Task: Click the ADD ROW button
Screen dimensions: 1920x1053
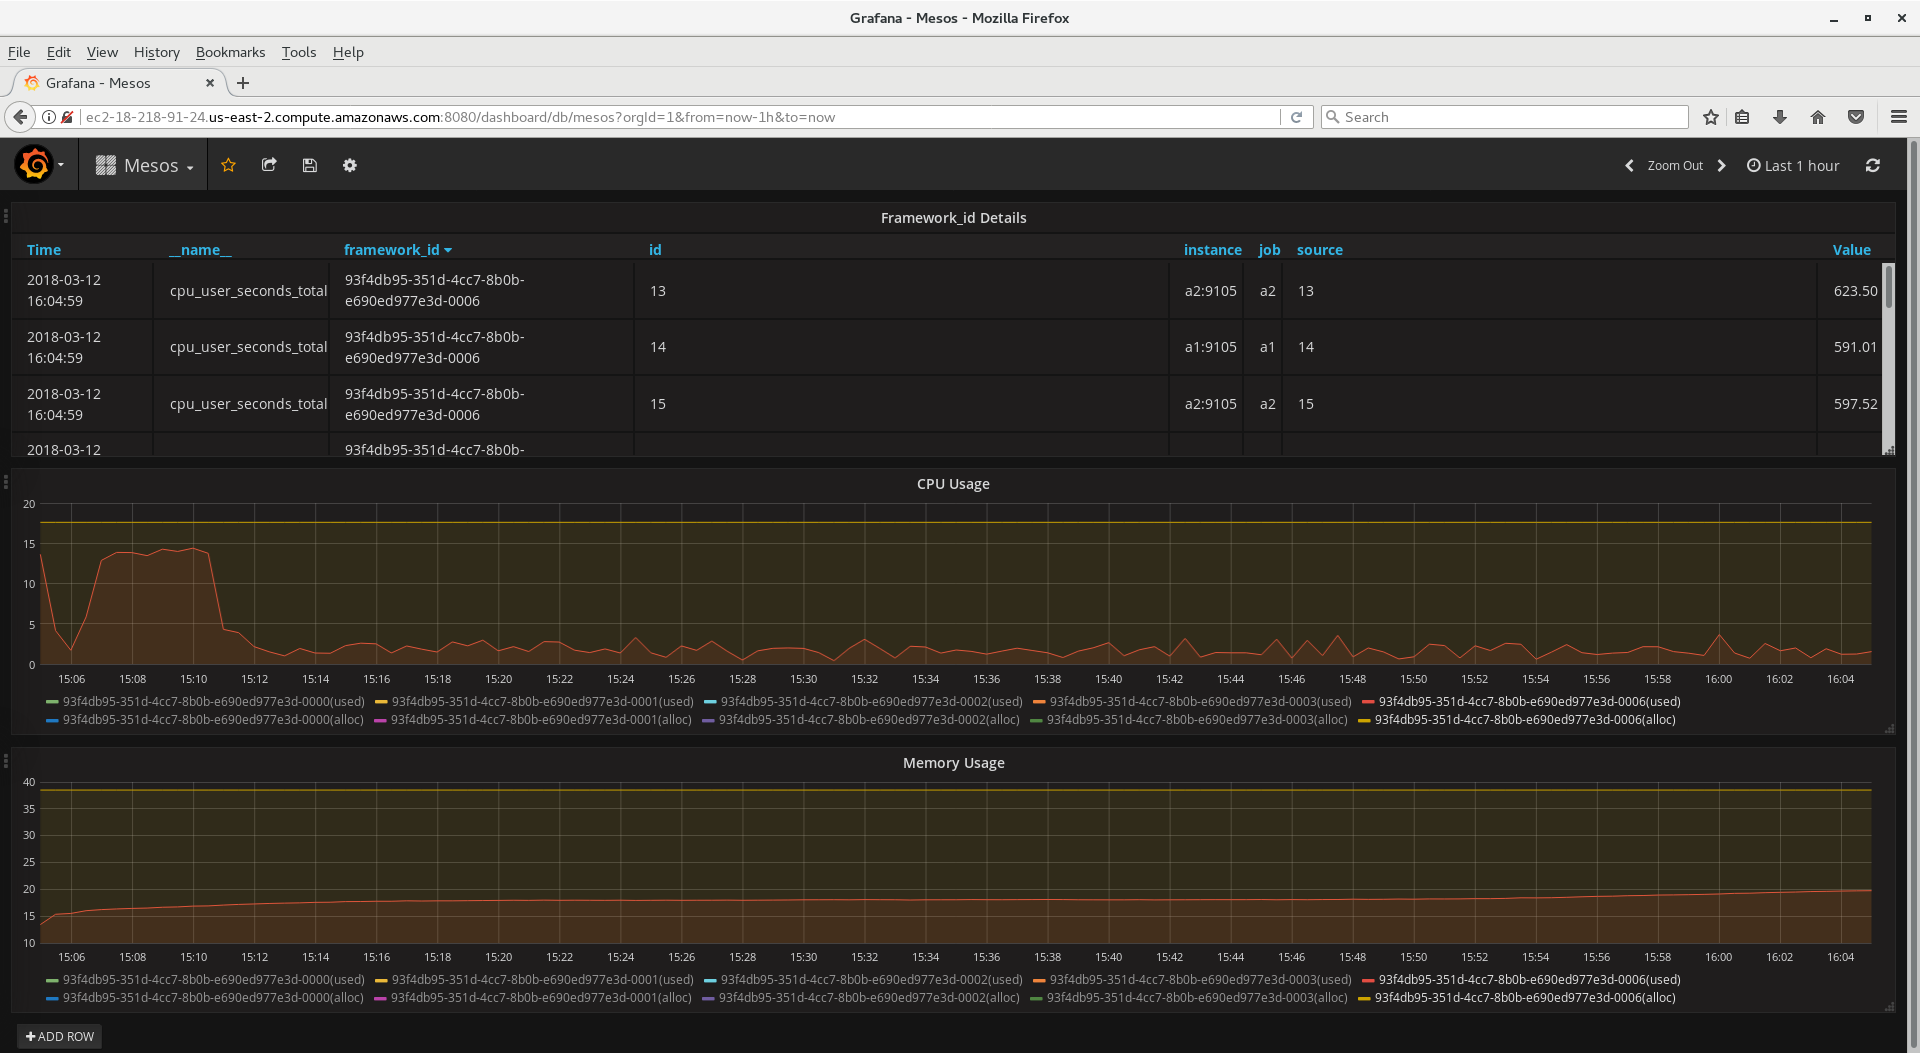Action: click(60, 1036)
